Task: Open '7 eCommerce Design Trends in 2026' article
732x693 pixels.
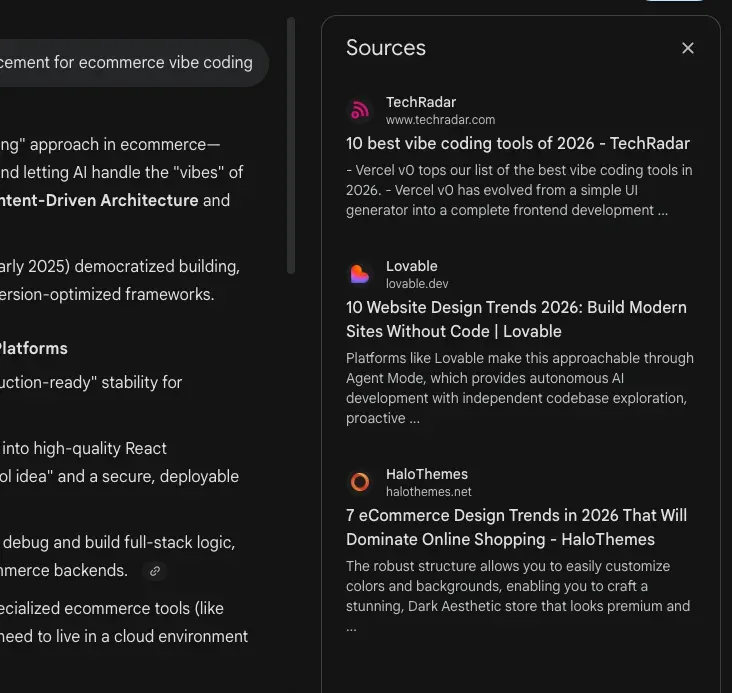Action: click(516, 527)
